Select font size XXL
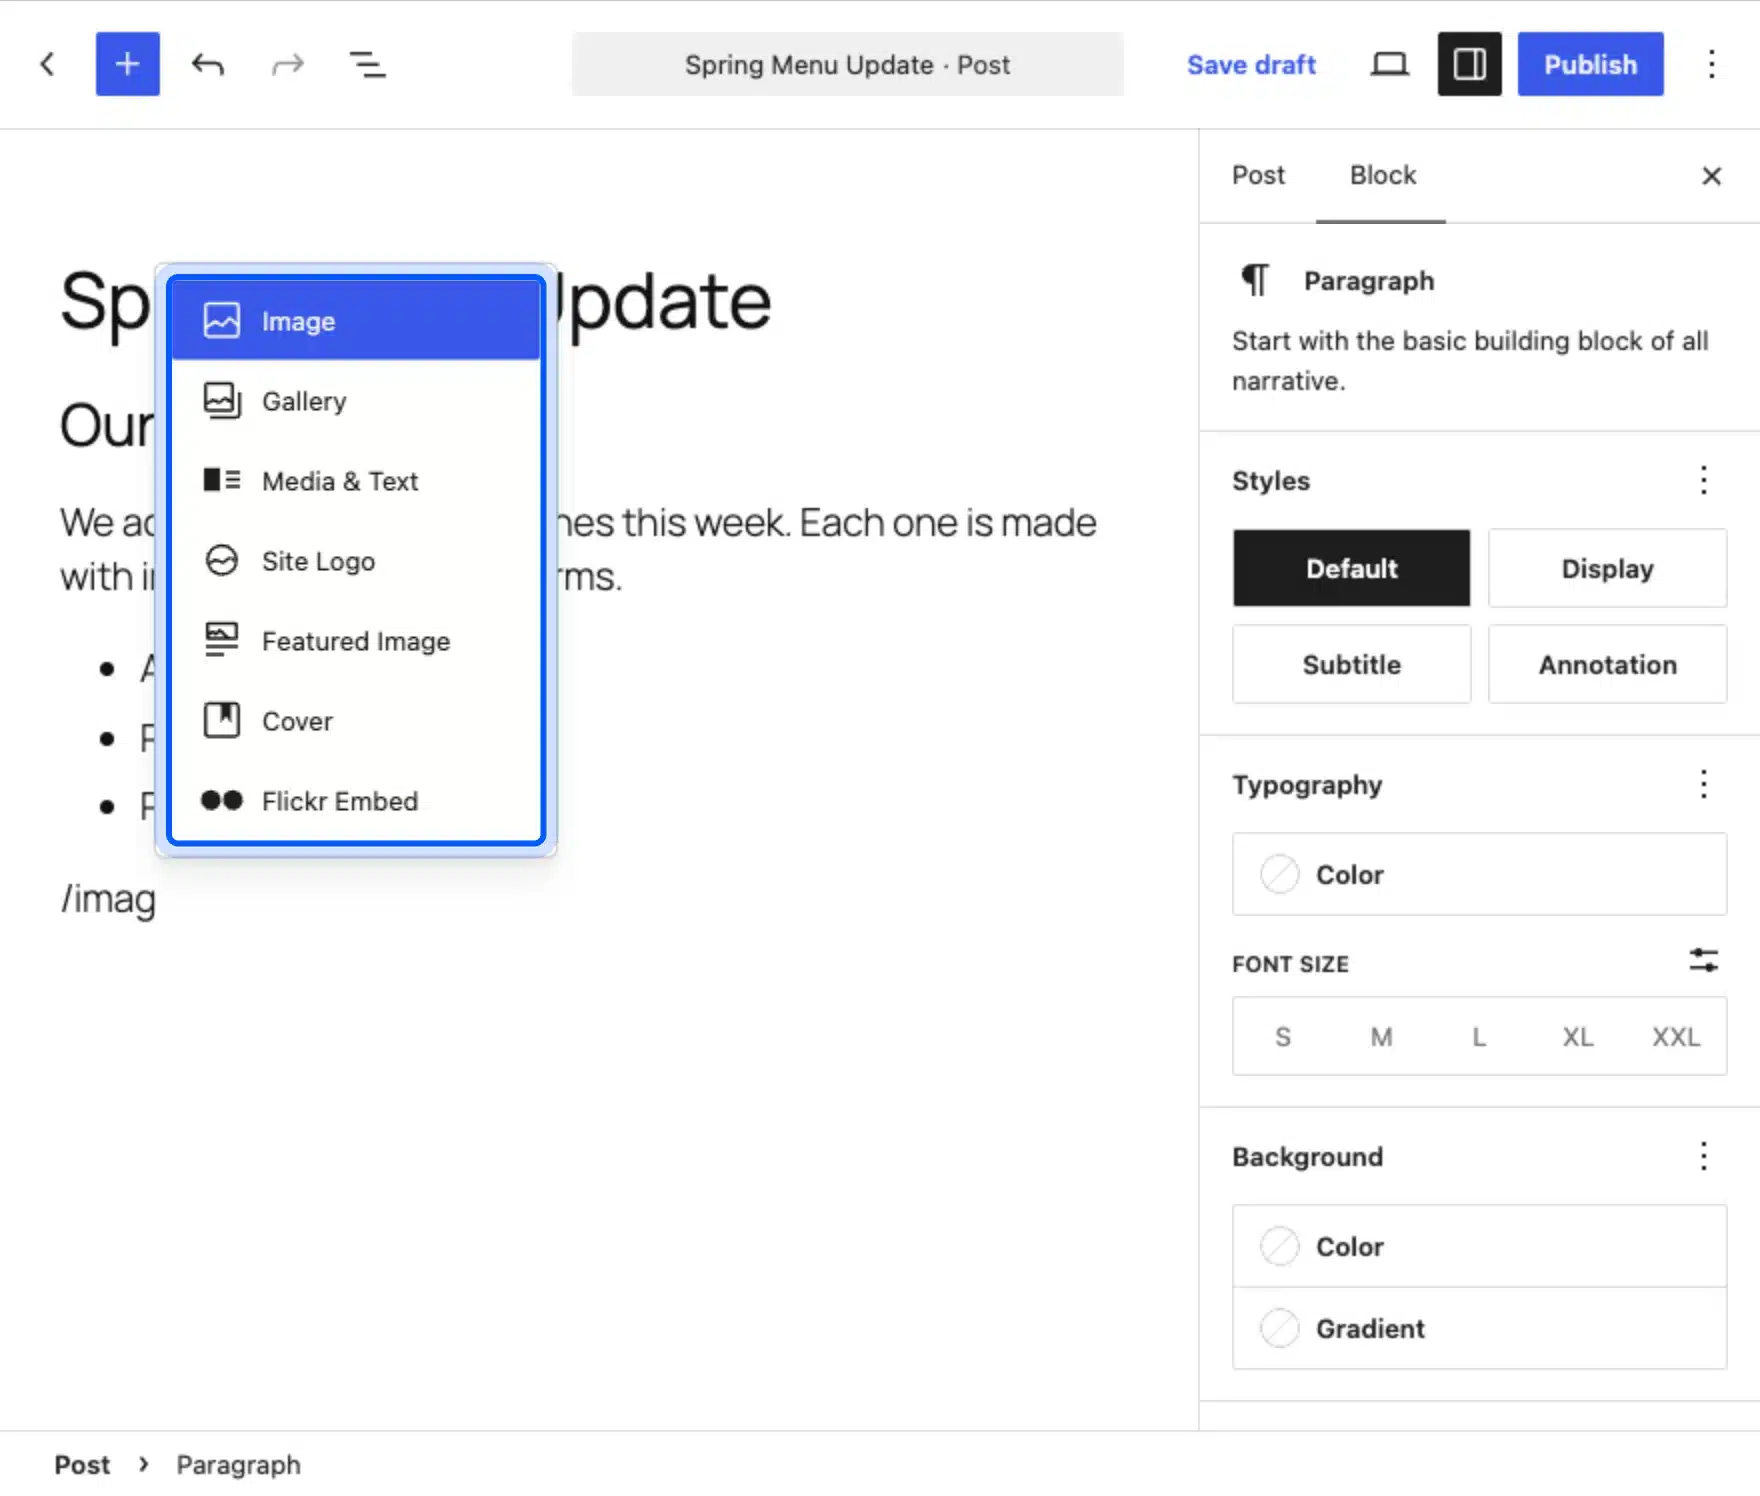This screenshot has width=1760, height=1496. point(1675,1036)
